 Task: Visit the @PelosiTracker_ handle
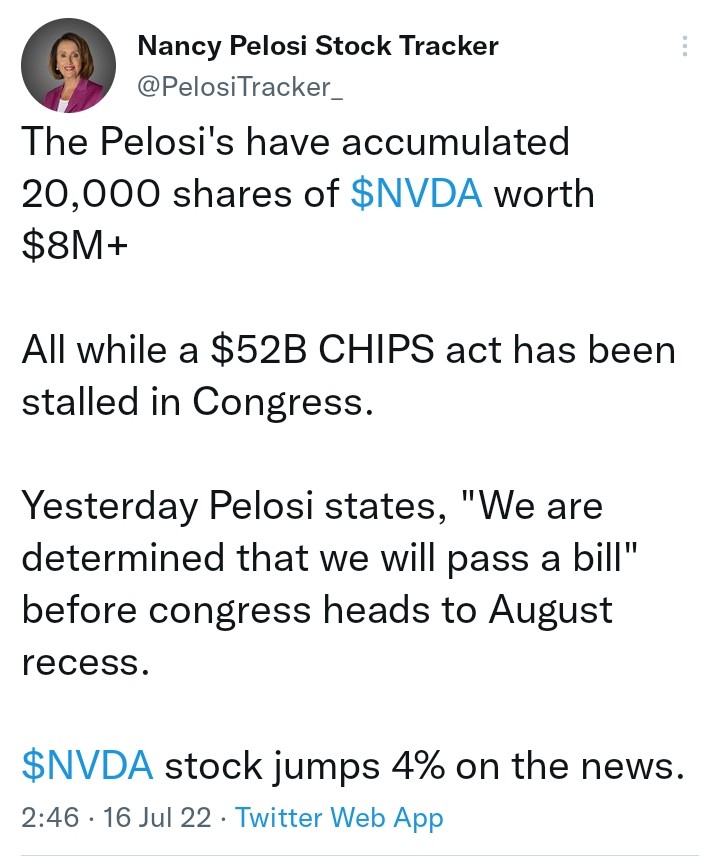(x=240, y=87)
